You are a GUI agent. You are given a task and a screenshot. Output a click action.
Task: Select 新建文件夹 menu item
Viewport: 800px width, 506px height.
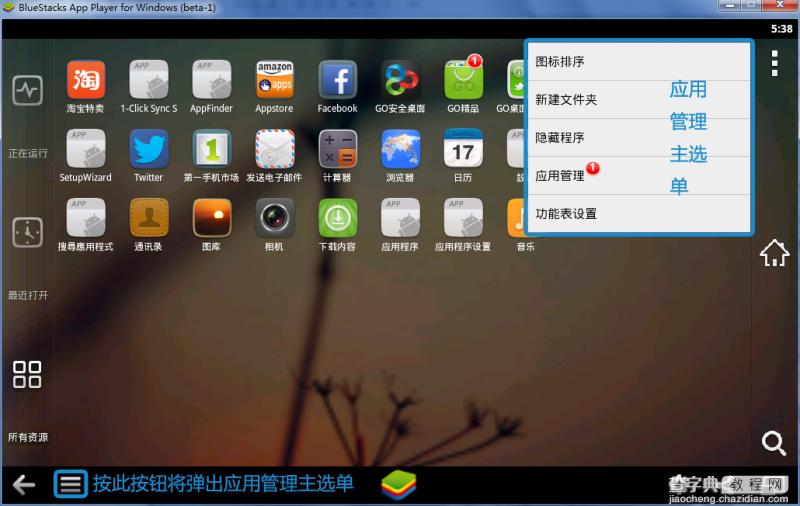639,99
